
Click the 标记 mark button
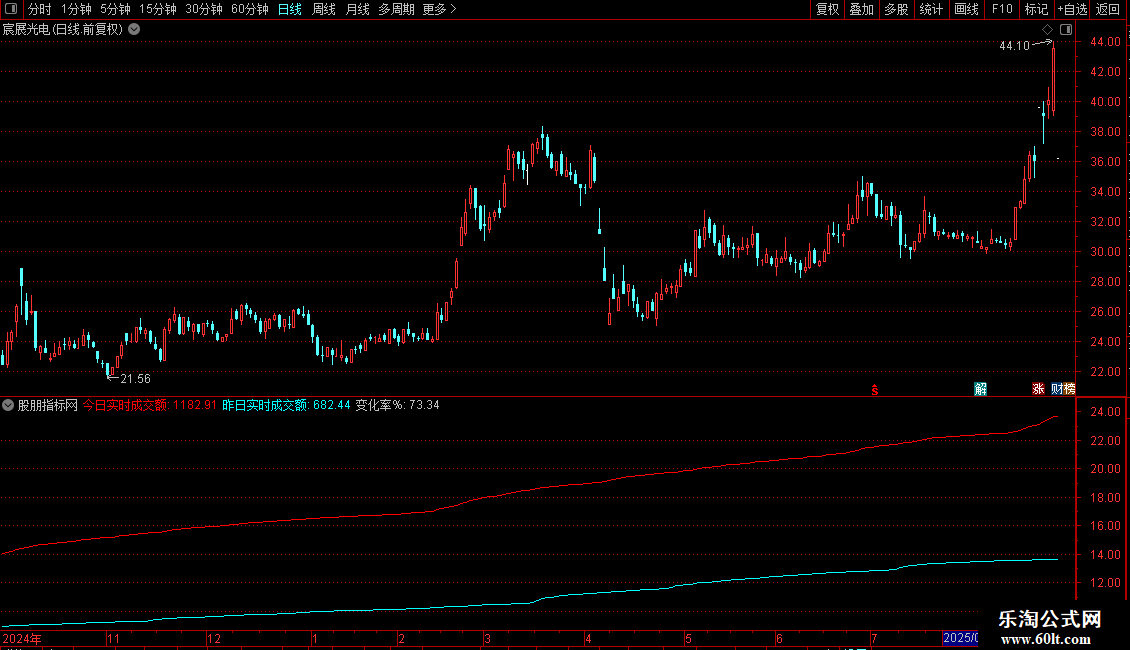(x=1036, y=9)
